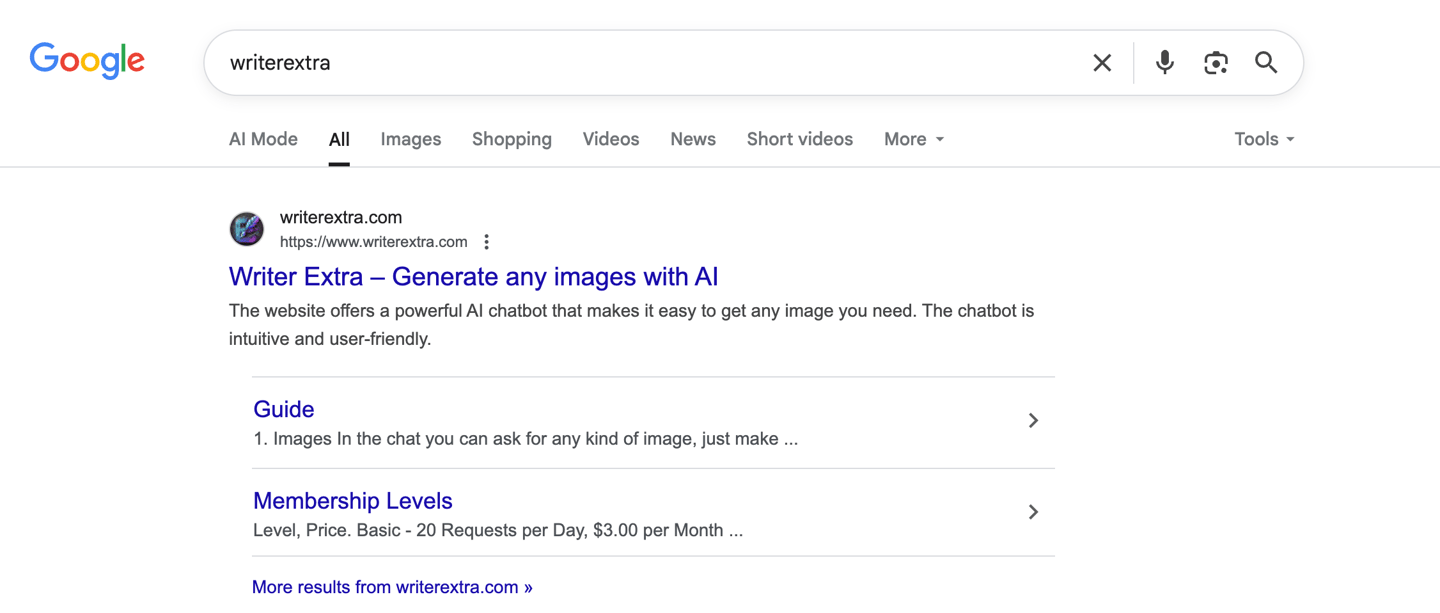Open the three-dot menu beside writerextra.com URL
The height and width of the screenshot is (613, 1440).
pos(487,242)
